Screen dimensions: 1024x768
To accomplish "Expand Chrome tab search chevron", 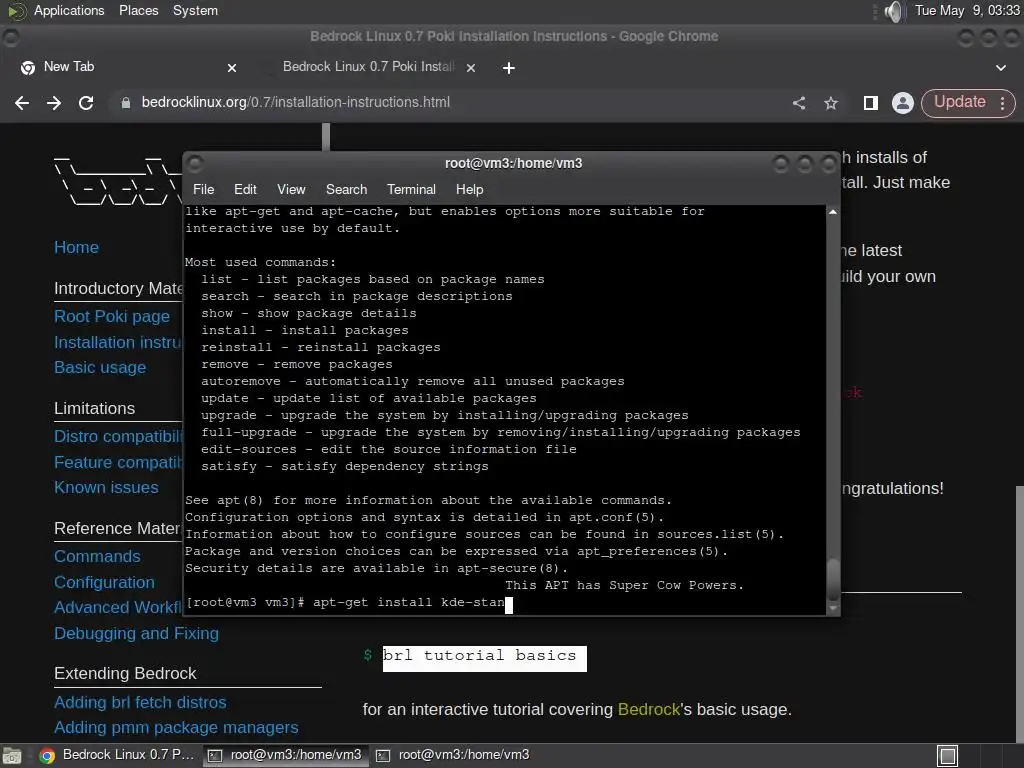I will coord(1000,67).
